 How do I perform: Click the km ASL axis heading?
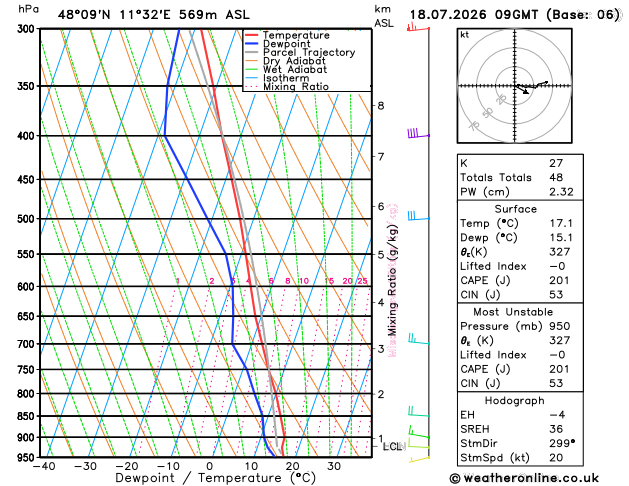pos(384,16)
